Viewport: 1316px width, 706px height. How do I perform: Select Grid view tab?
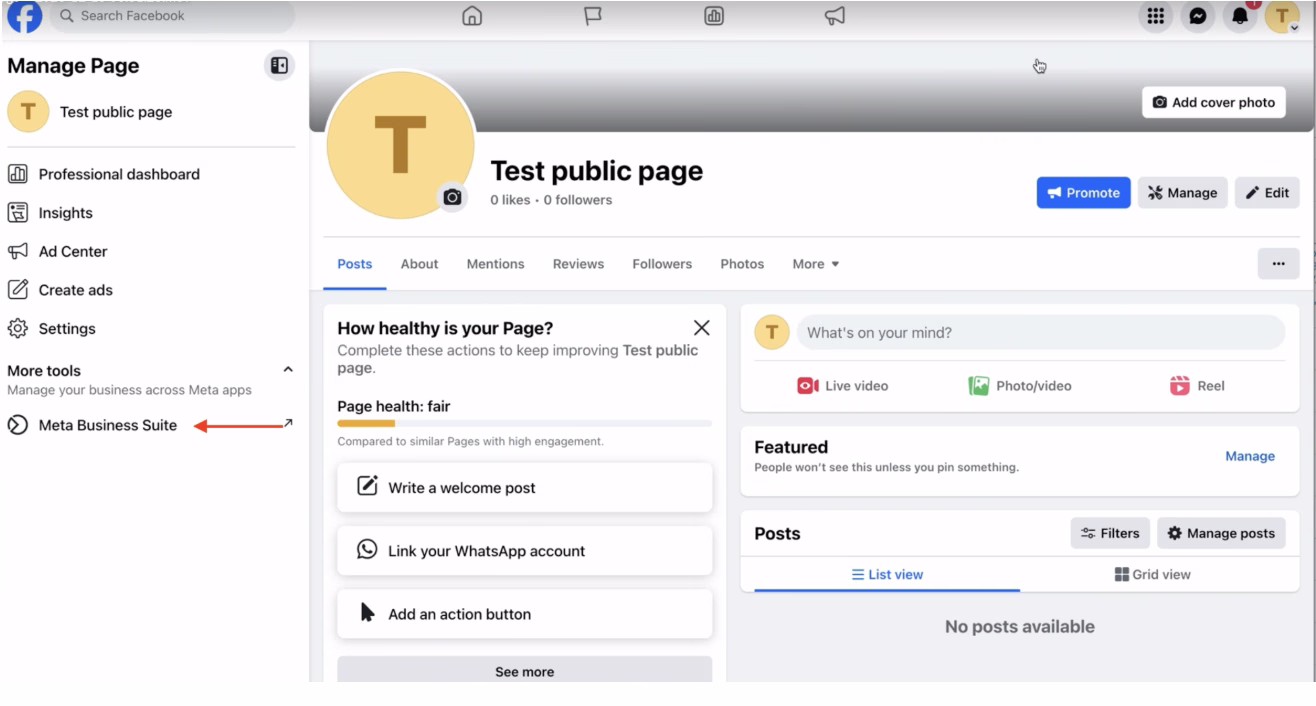[x=1153, y=575]
